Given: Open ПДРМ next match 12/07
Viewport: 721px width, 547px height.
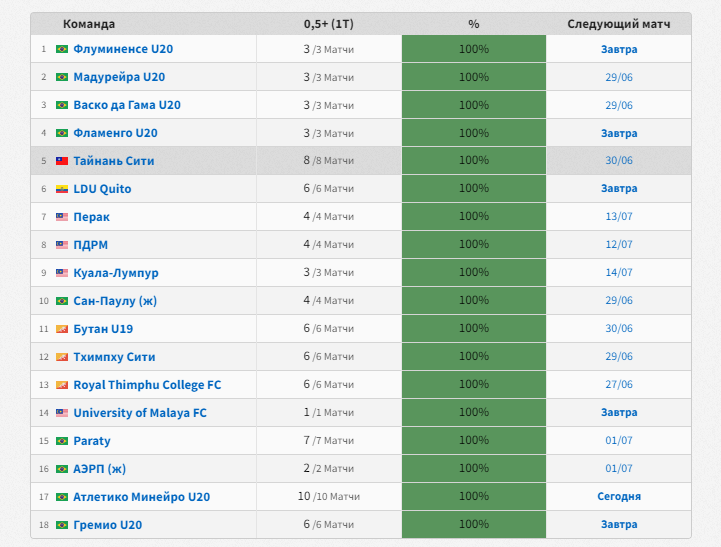Looking at the screenshot, I should pos(619,245).
